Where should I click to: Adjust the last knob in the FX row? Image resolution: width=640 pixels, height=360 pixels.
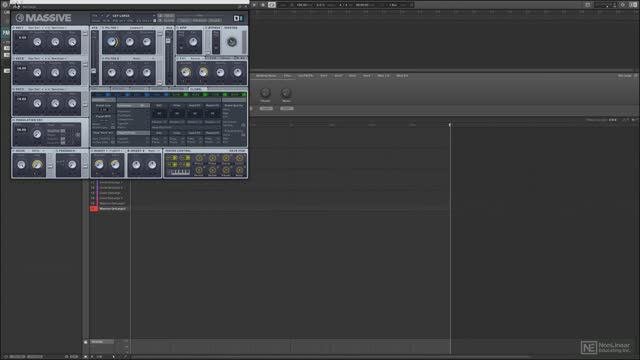click(238, 73)
